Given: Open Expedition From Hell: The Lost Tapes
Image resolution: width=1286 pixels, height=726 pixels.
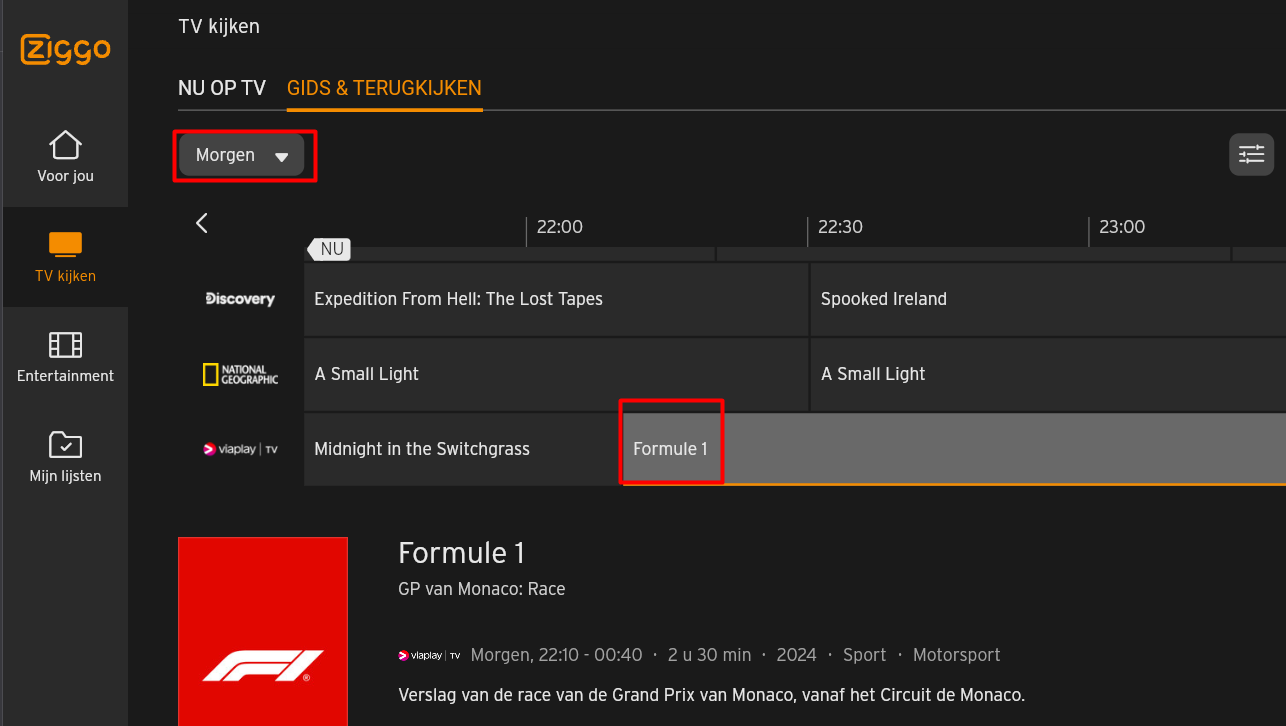Looking at the screenshot, I should point(556,299).
